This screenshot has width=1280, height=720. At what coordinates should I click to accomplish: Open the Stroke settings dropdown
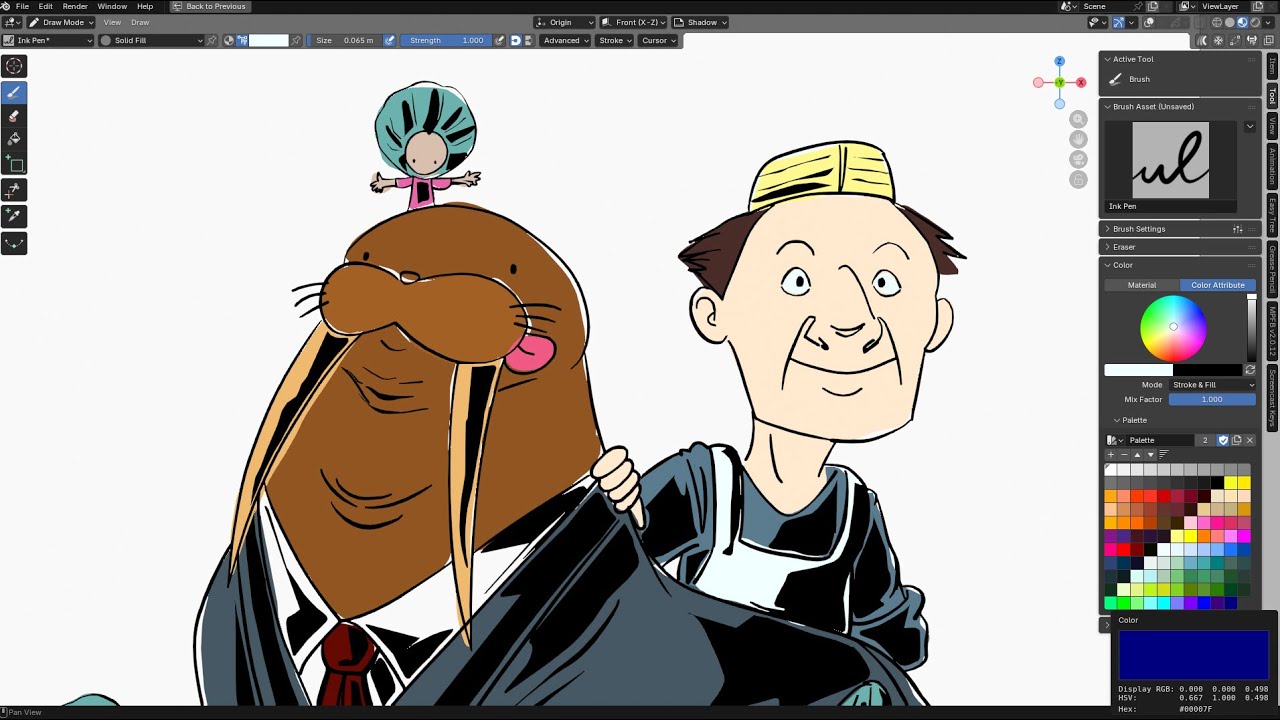tap(615, 40)
